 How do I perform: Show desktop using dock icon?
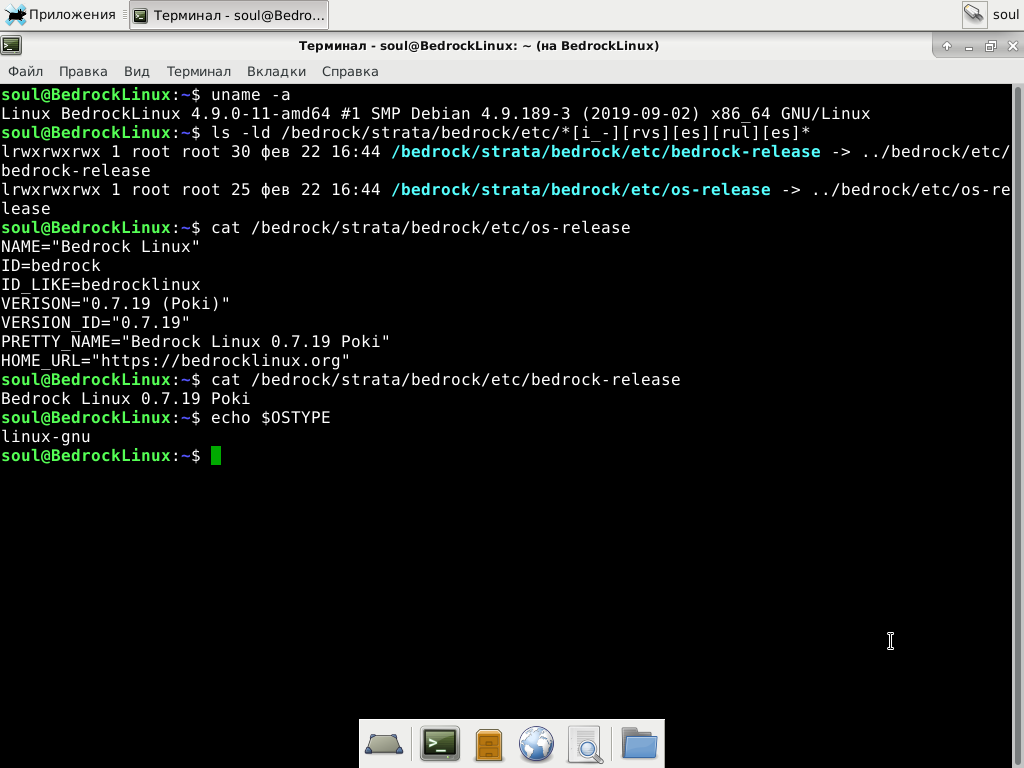[384, 743]
